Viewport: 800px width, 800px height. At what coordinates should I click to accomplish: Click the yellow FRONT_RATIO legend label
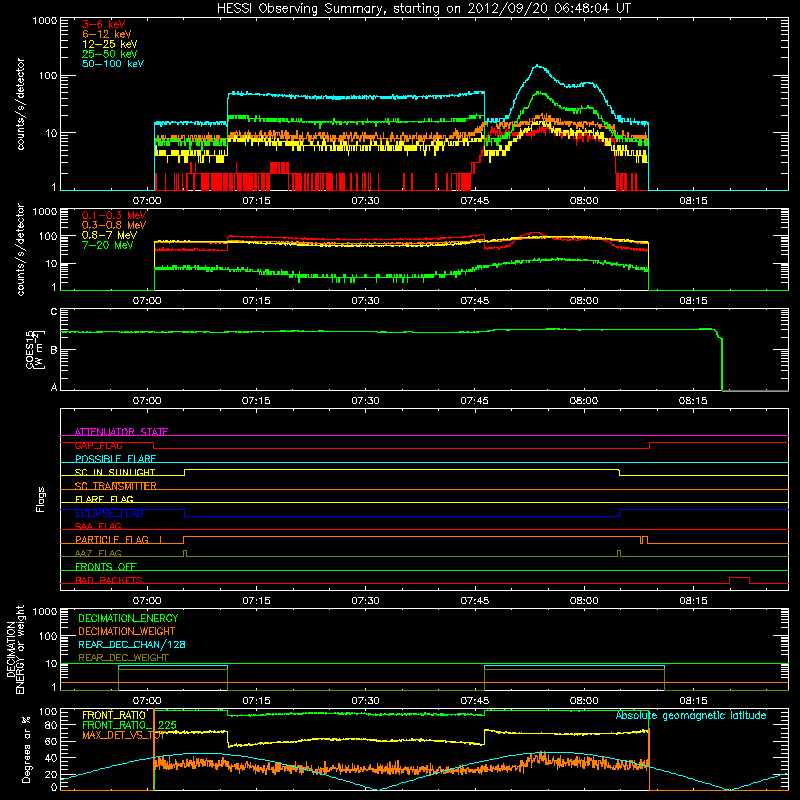coord(114,715)
